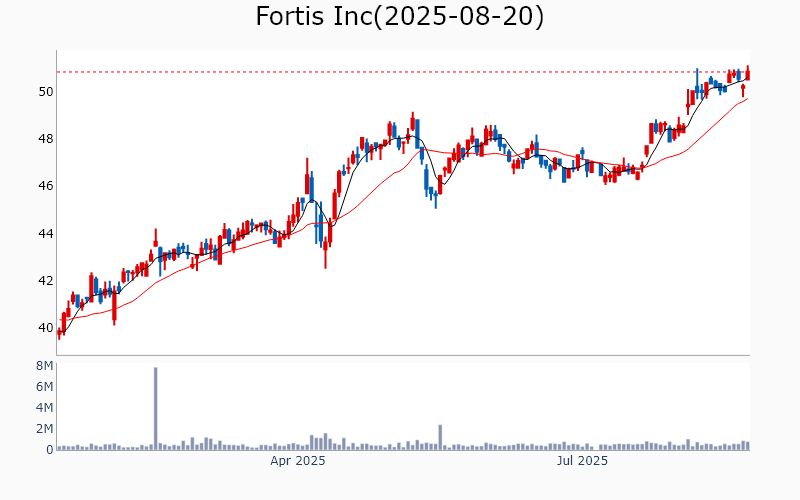
Task: Select the 50 price axis label
Action: click(46, 92)
